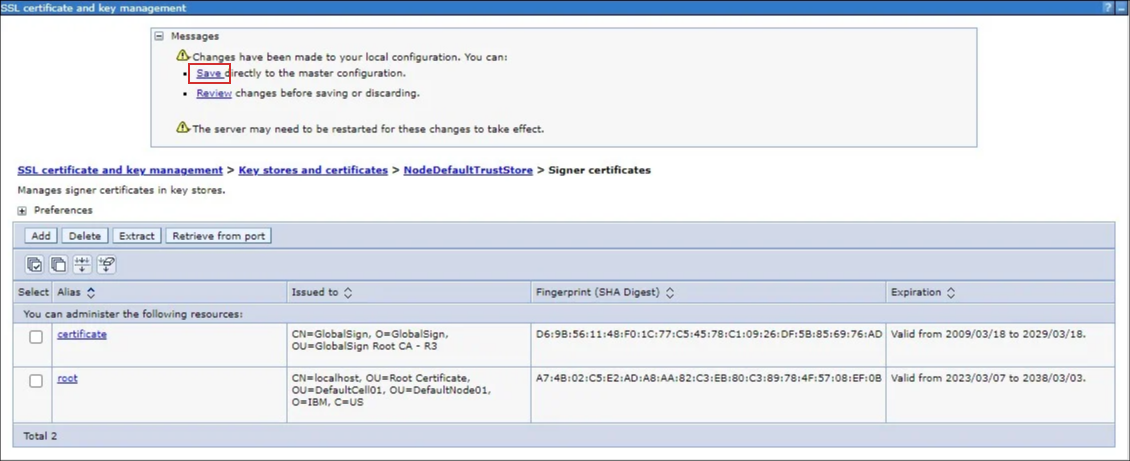Image resolution: width=1130 pixels, height=461 pixels.
Task: Go to Key stores and certificates breadcrumb
Action: (x=313, y=170)
